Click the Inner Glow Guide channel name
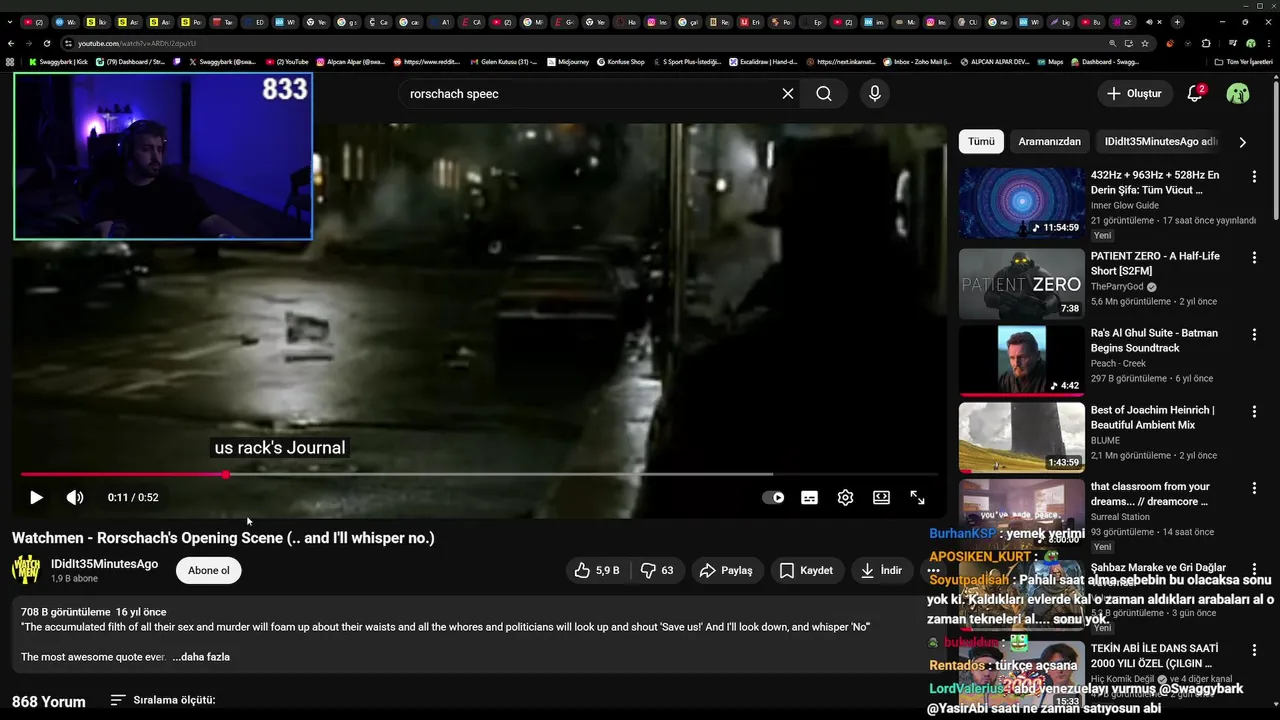The image size is (1280, 720). click(x=1125, y=206)
